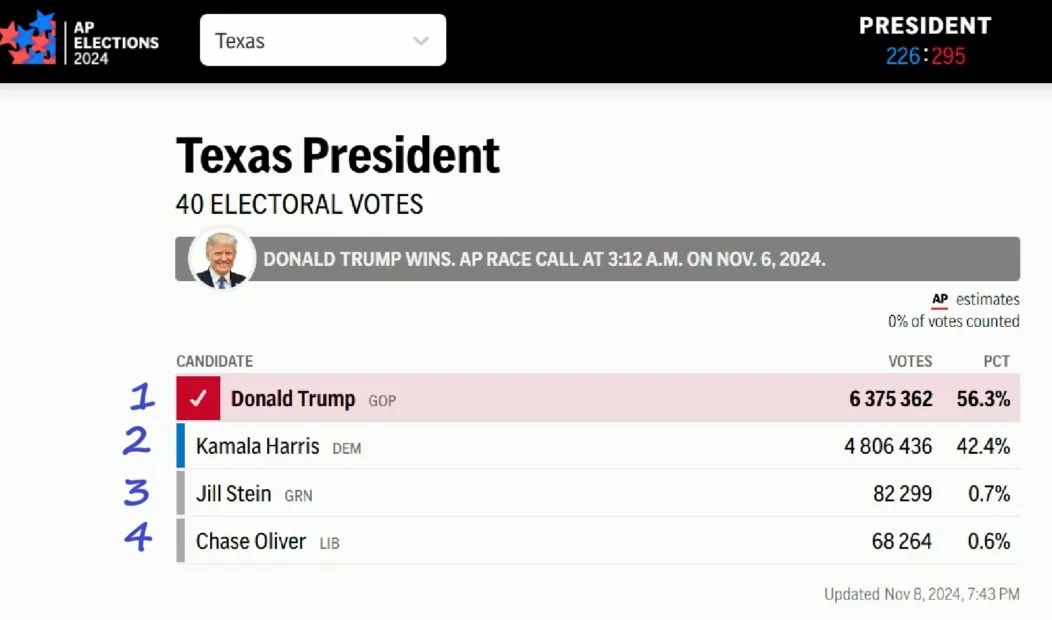Click the blue DEM party color bar
1052x620 pixels.
coord(180,446)
